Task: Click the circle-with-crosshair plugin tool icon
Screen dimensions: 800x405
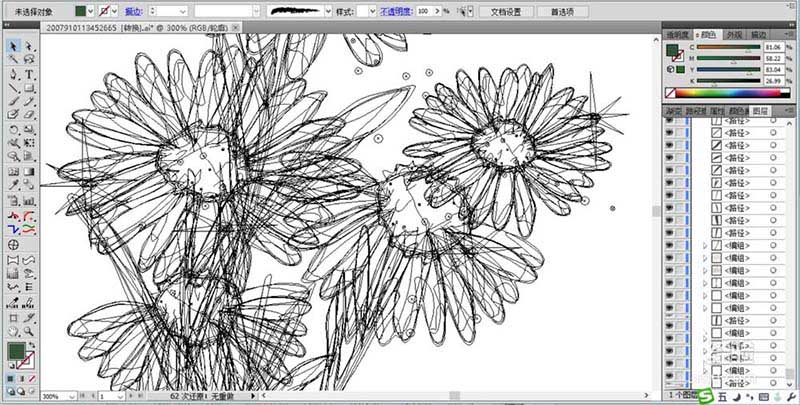Action: pos(14,245)
